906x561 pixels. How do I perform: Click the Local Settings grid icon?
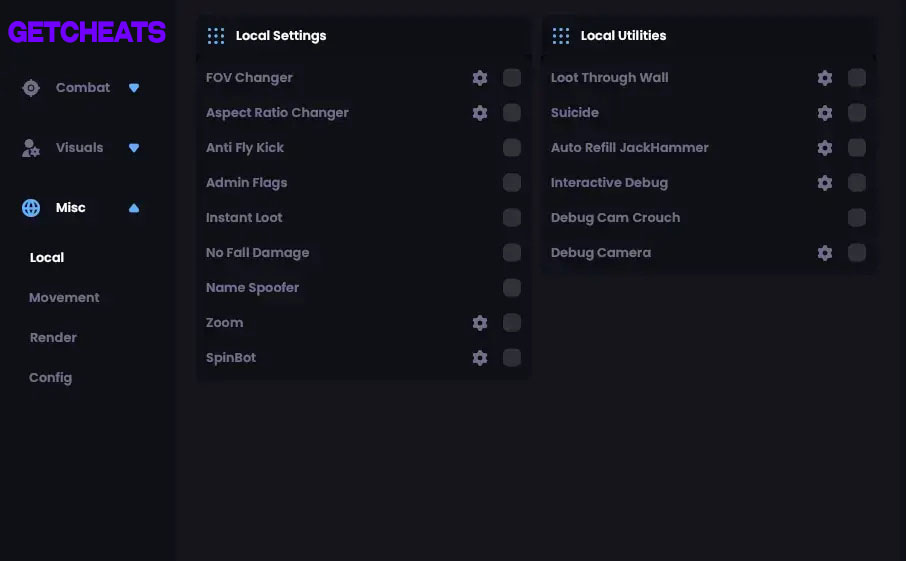216,36
